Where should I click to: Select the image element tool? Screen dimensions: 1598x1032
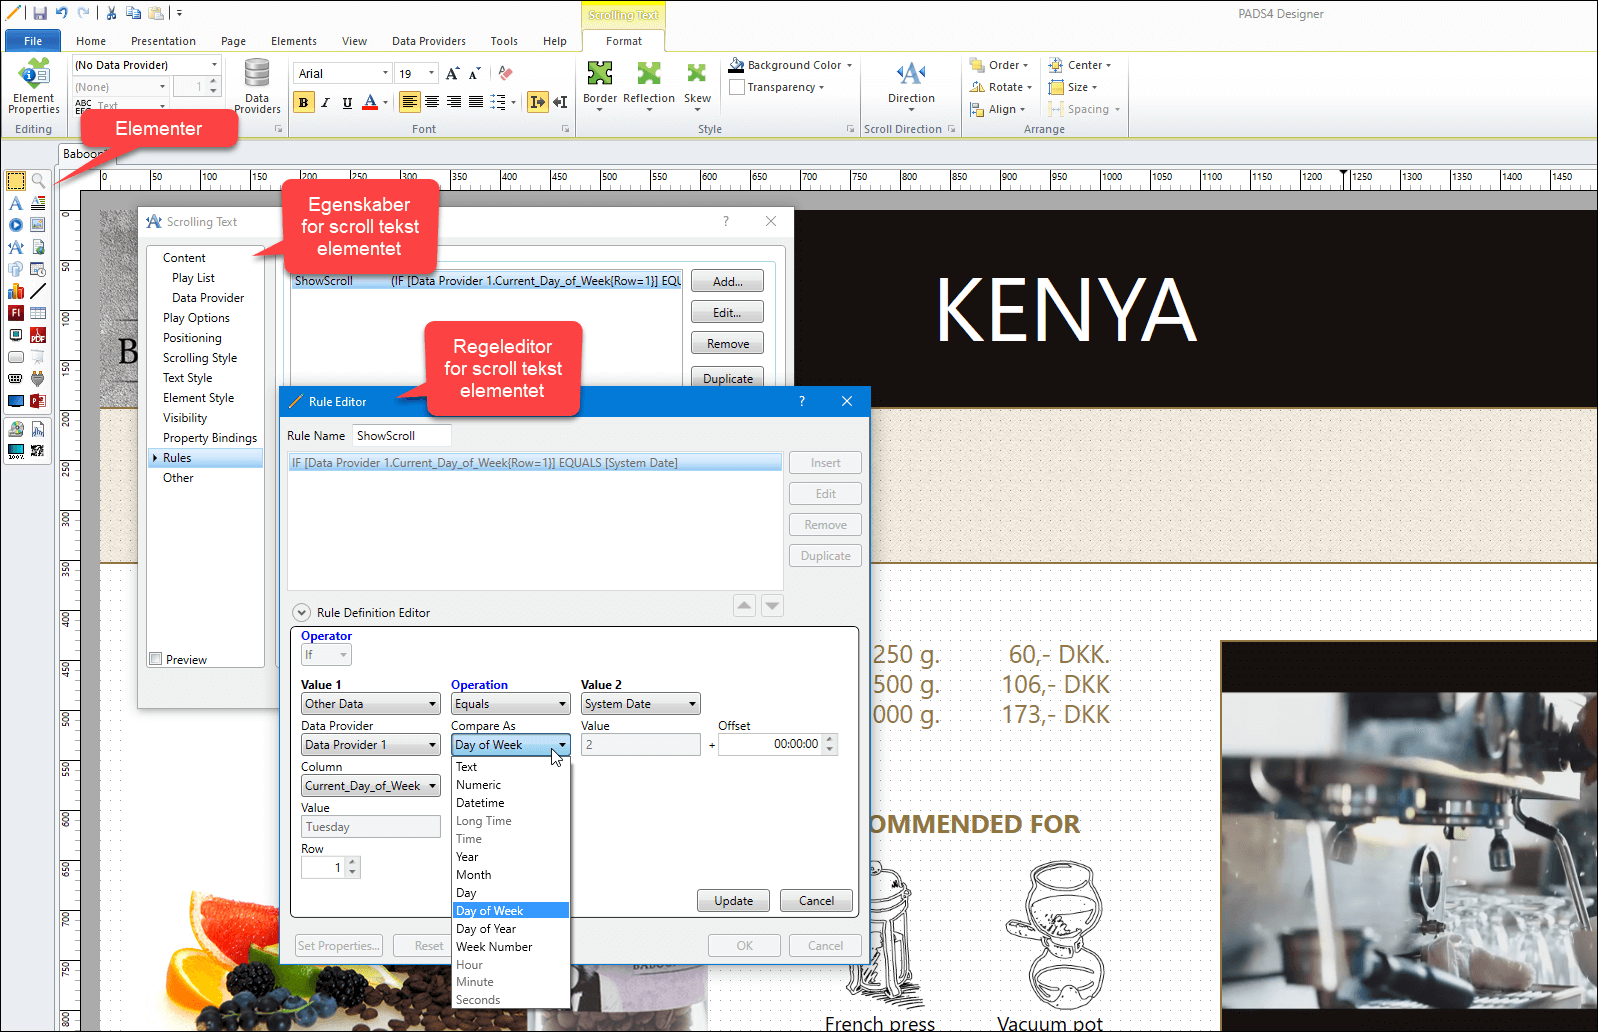coord(38,225)
